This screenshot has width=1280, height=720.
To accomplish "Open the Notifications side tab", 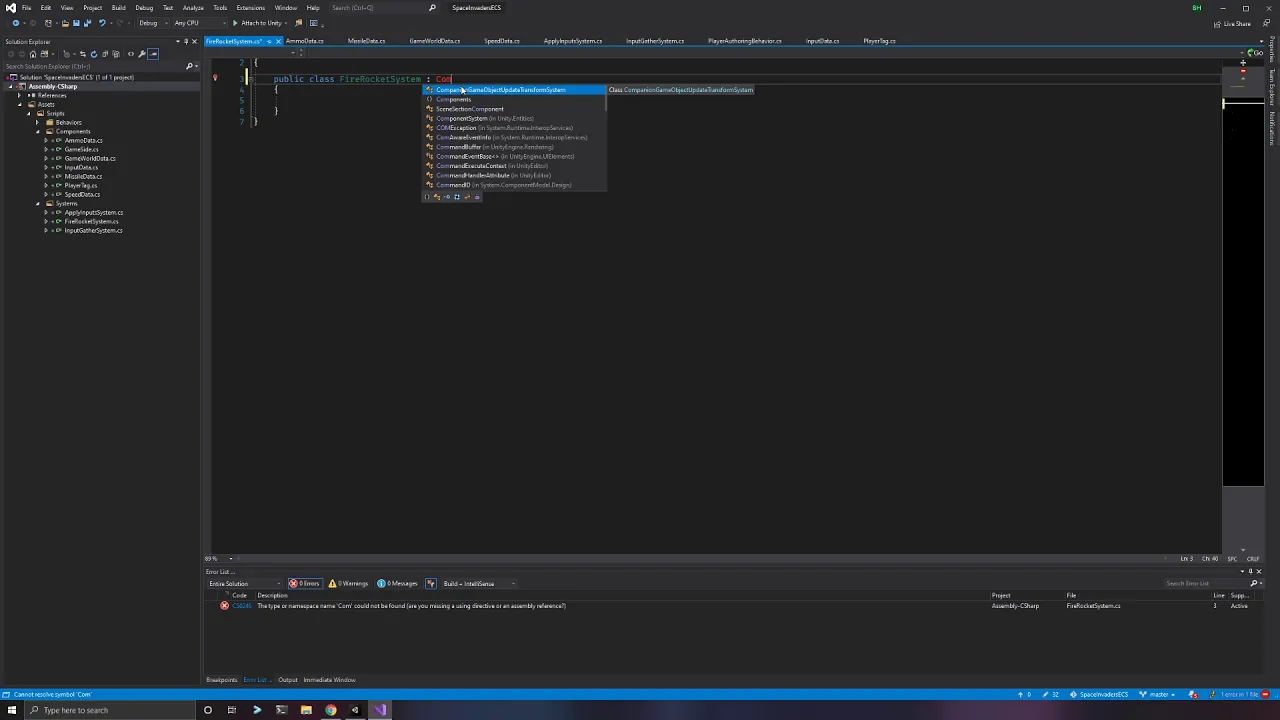I will 1272,127.
